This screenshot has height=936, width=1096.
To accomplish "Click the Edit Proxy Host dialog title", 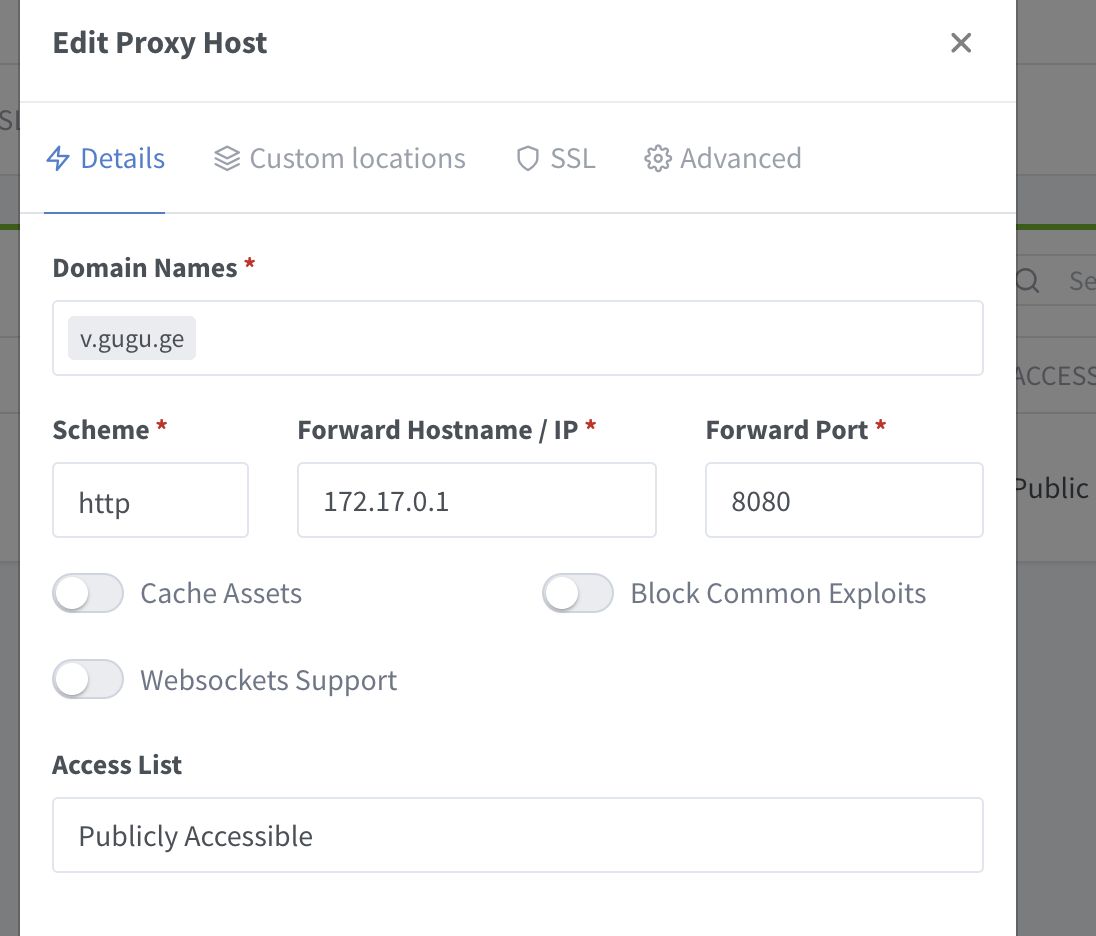I will pyautogui.click(x=160, y=43).
